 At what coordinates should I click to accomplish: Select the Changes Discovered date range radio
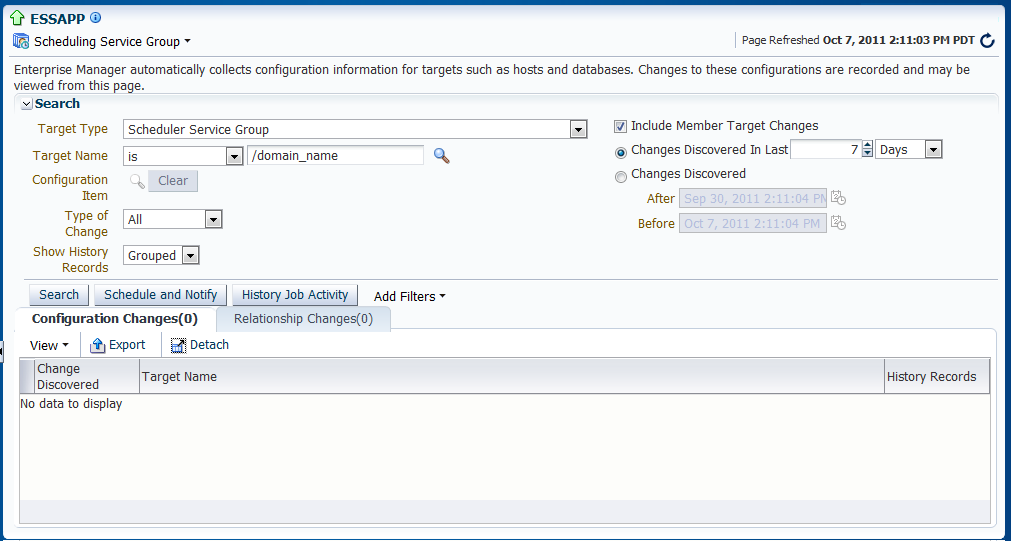click(621, 177)
